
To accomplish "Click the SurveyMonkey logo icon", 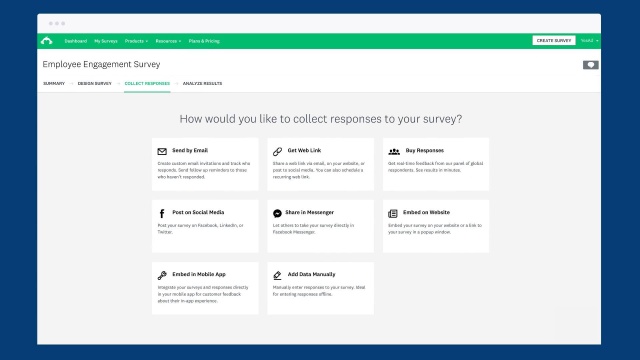I will (x=47, y=40).
